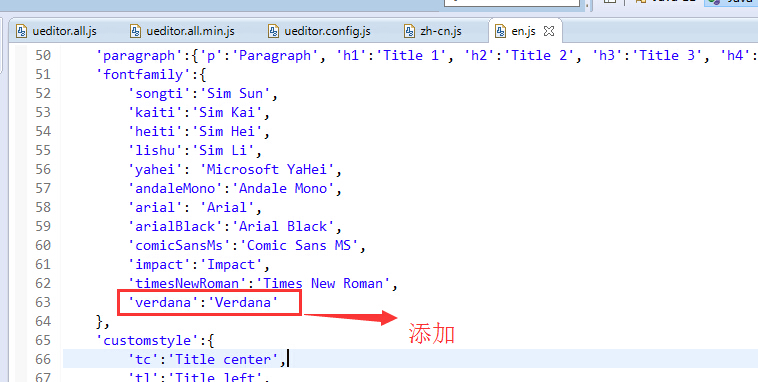This screenshot has height=382, width=758.
Task: Click the file icon on the ueditor.all.min.js tab
Action: coord(135,31)
